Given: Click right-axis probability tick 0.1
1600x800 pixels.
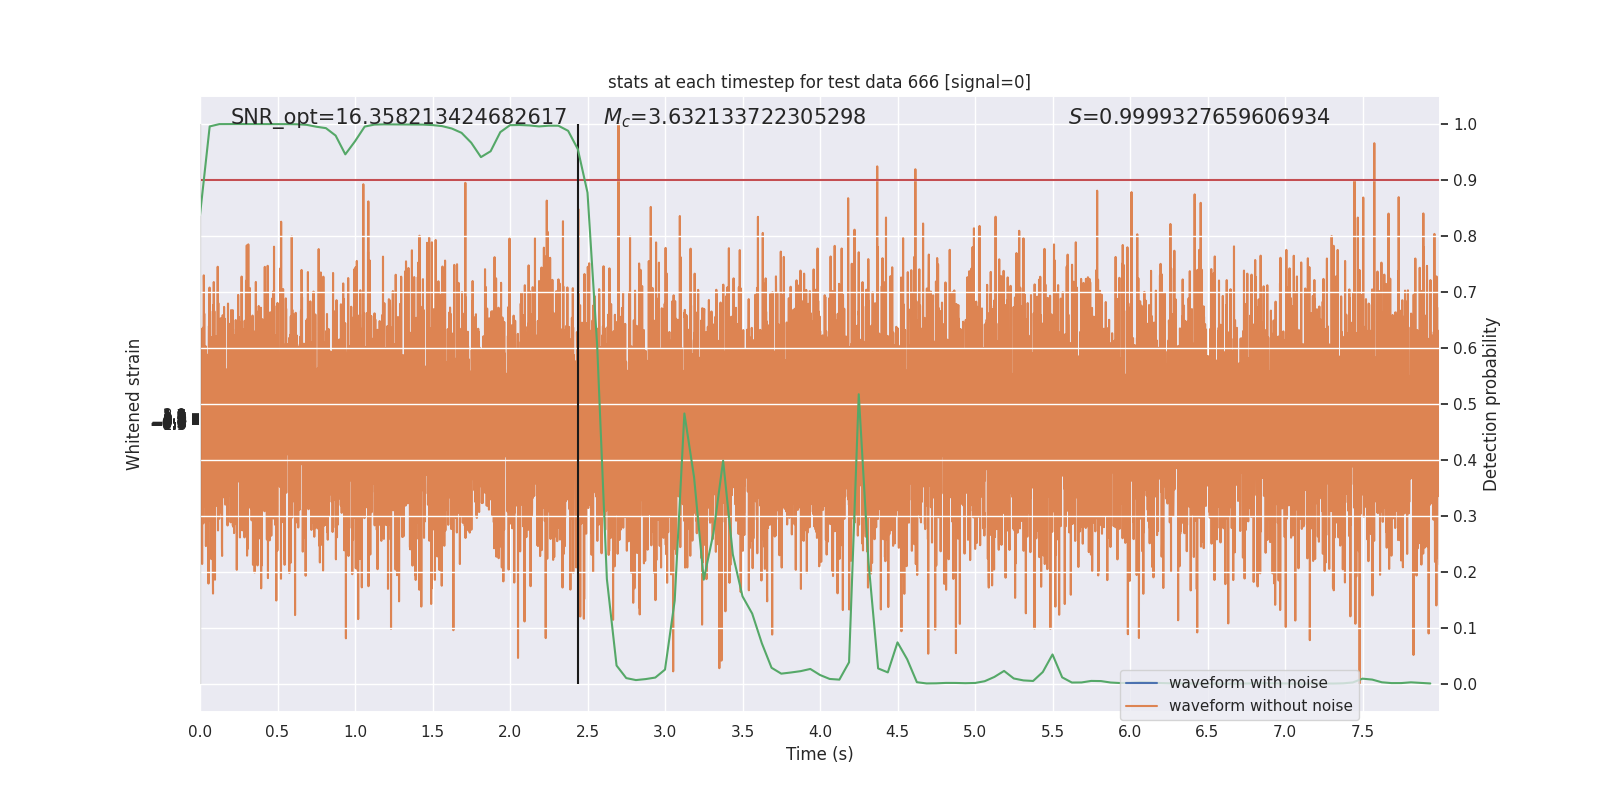Looking at the screenshot, I should click(x=1465, y=629).
